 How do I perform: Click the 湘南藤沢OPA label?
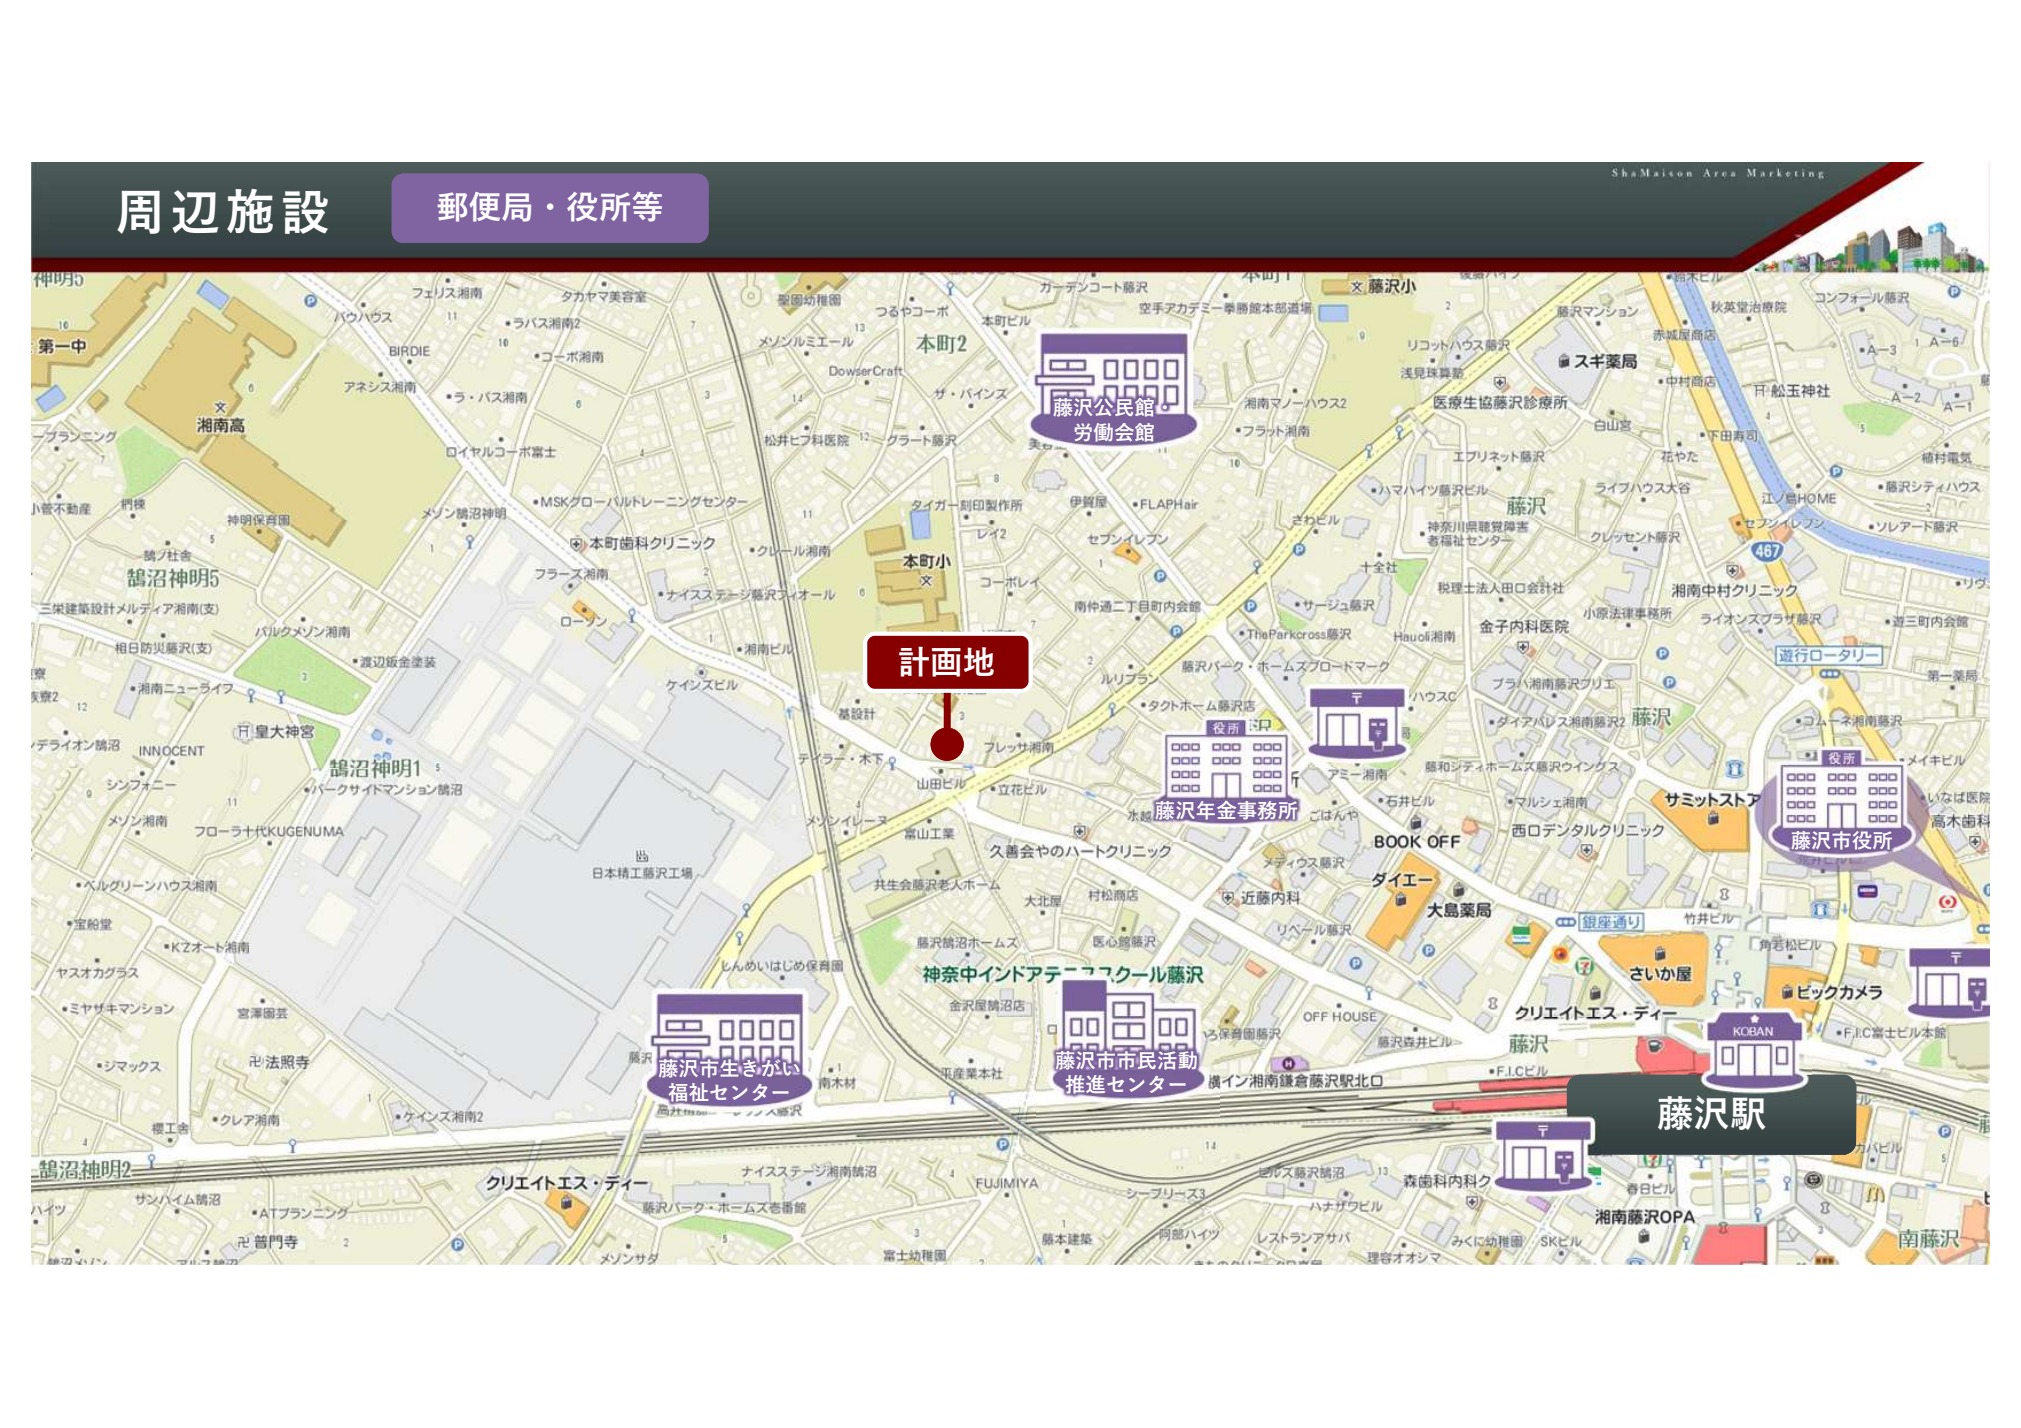click(1645, 1217)
